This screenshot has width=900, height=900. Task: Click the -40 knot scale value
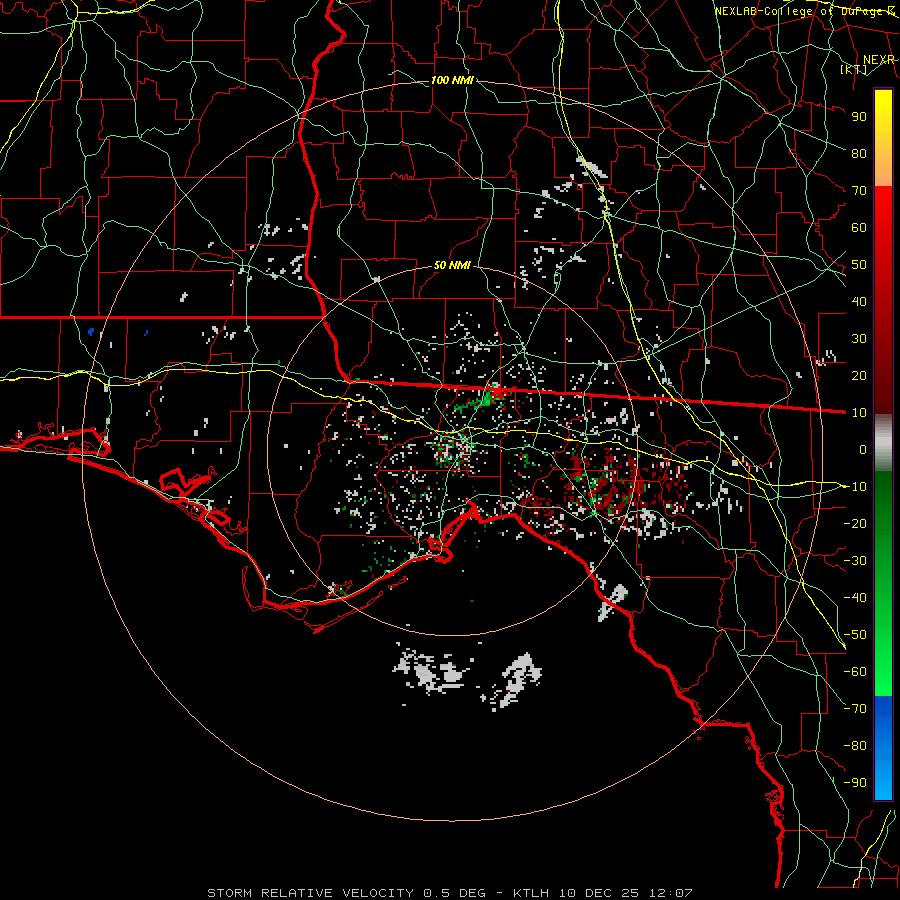[x=855, y=598]
